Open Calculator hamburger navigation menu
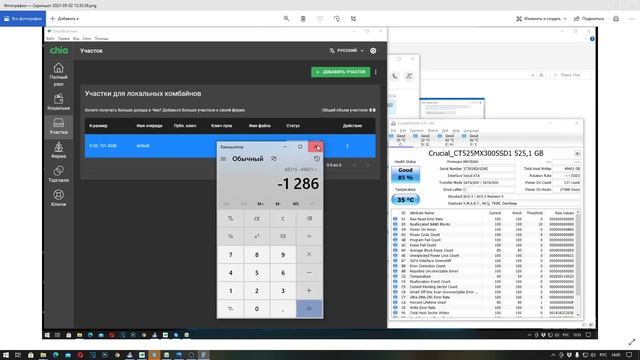Viewport: 640px width, 360px height. 223,159
